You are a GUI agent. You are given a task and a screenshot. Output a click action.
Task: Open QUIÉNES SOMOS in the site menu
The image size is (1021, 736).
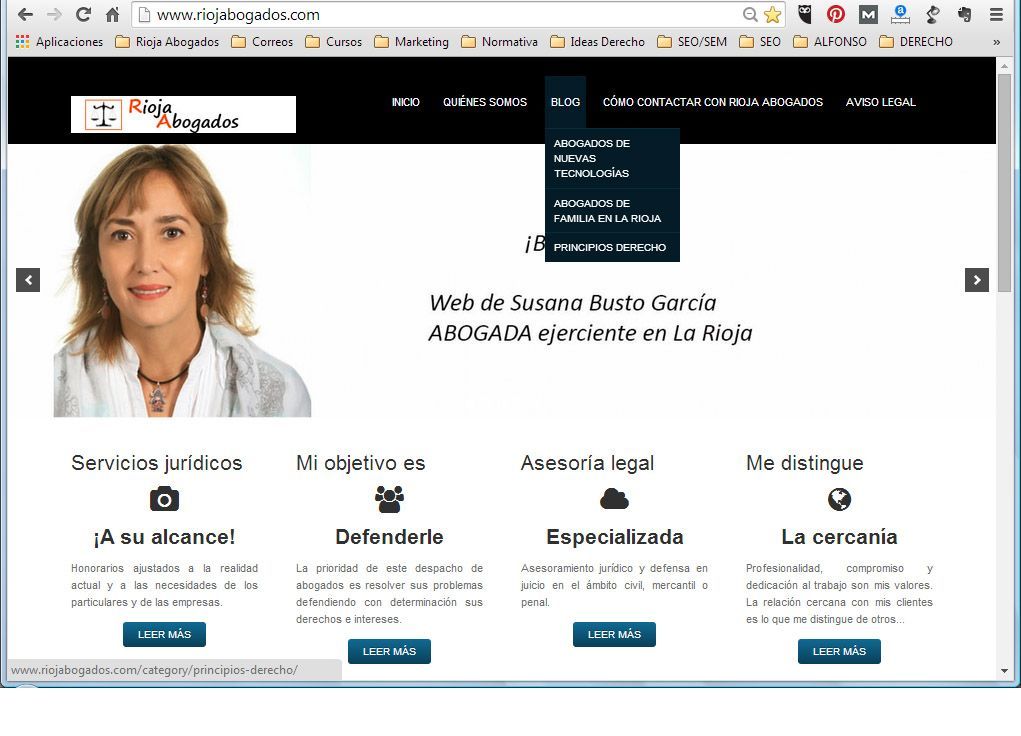485,102
